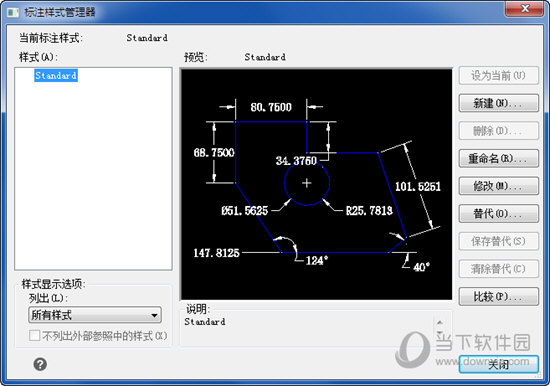Click the preview label Standard text

[265, 57]
